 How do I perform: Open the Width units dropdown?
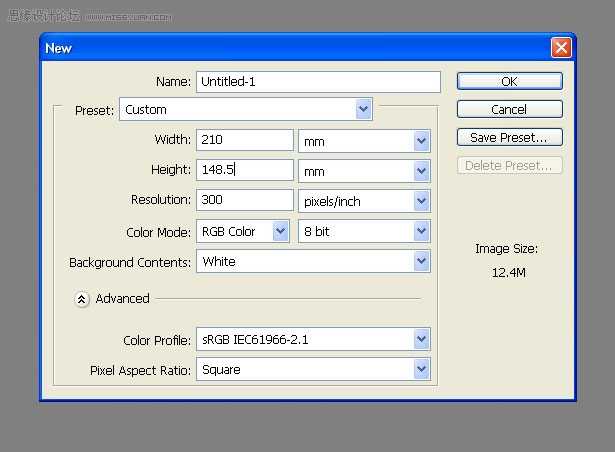(364, 141)
